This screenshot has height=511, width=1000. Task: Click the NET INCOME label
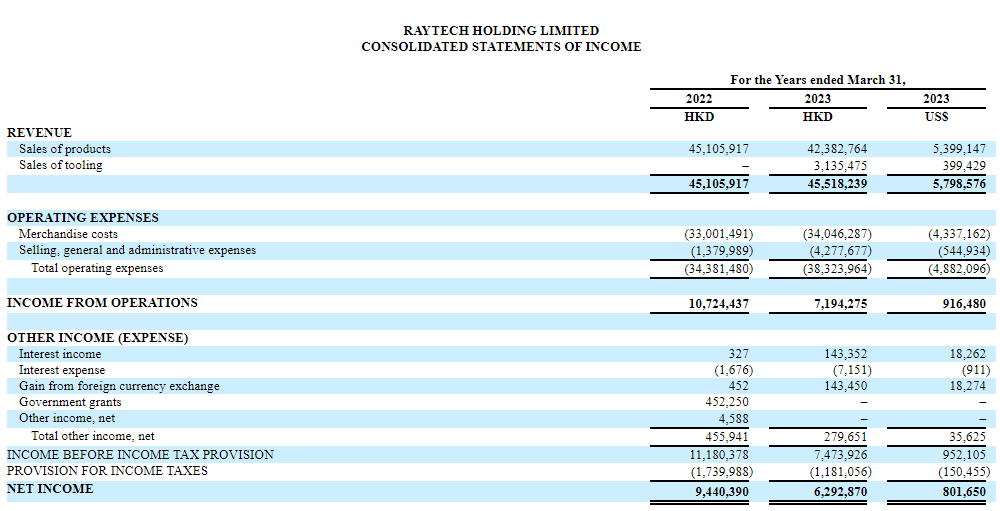click(50, 489)
